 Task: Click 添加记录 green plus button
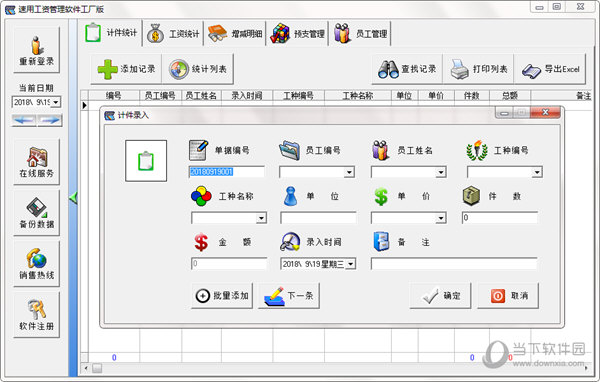click(126, 69)
